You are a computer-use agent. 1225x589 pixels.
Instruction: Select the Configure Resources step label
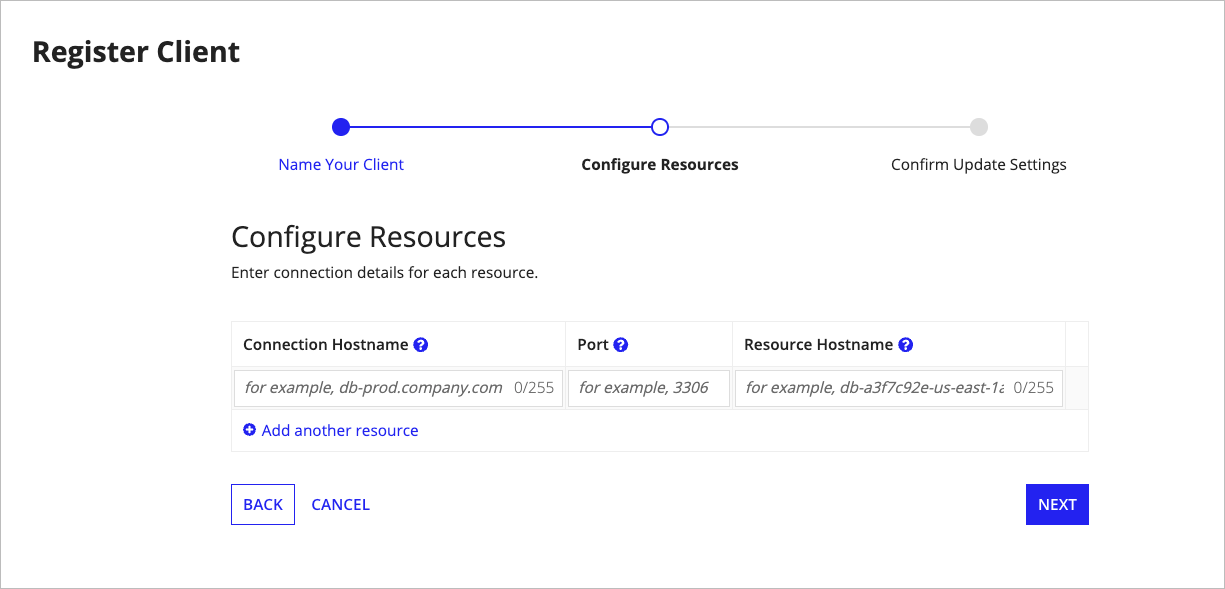pos(660,165)
